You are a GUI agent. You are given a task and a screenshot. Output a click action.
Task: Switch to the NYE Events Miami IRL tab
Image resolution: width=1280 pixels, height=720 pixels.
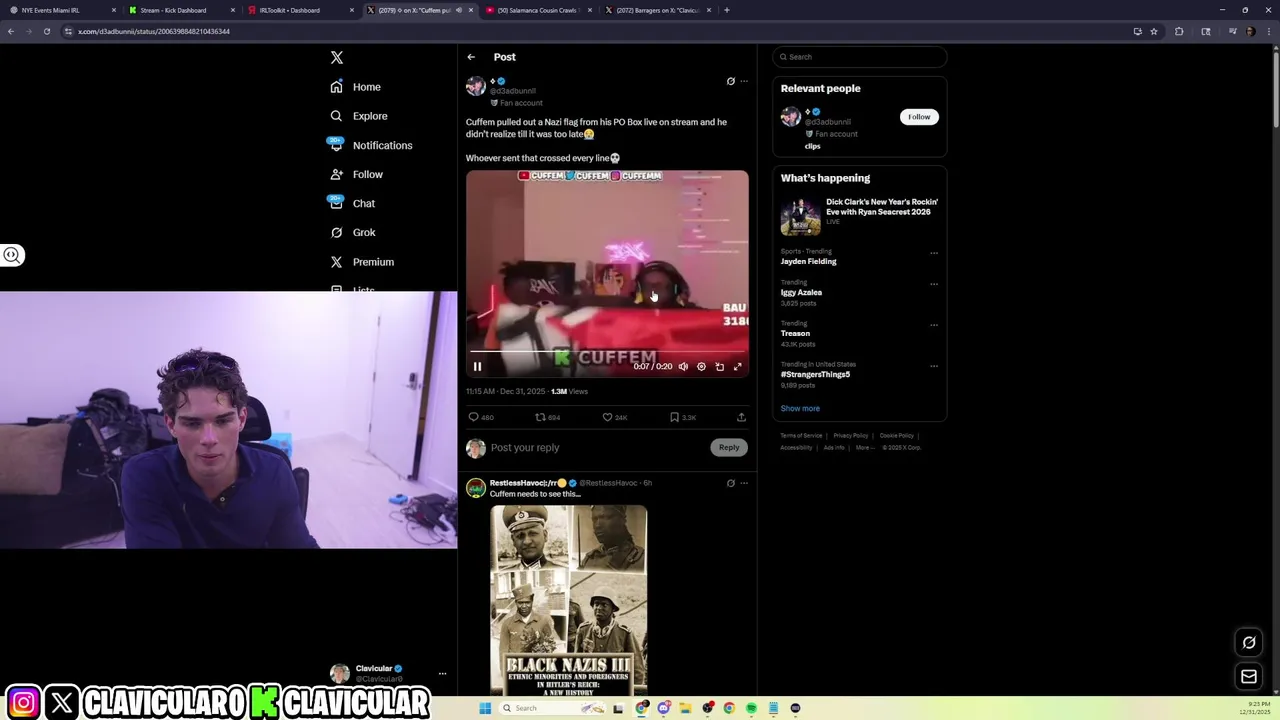62,10
